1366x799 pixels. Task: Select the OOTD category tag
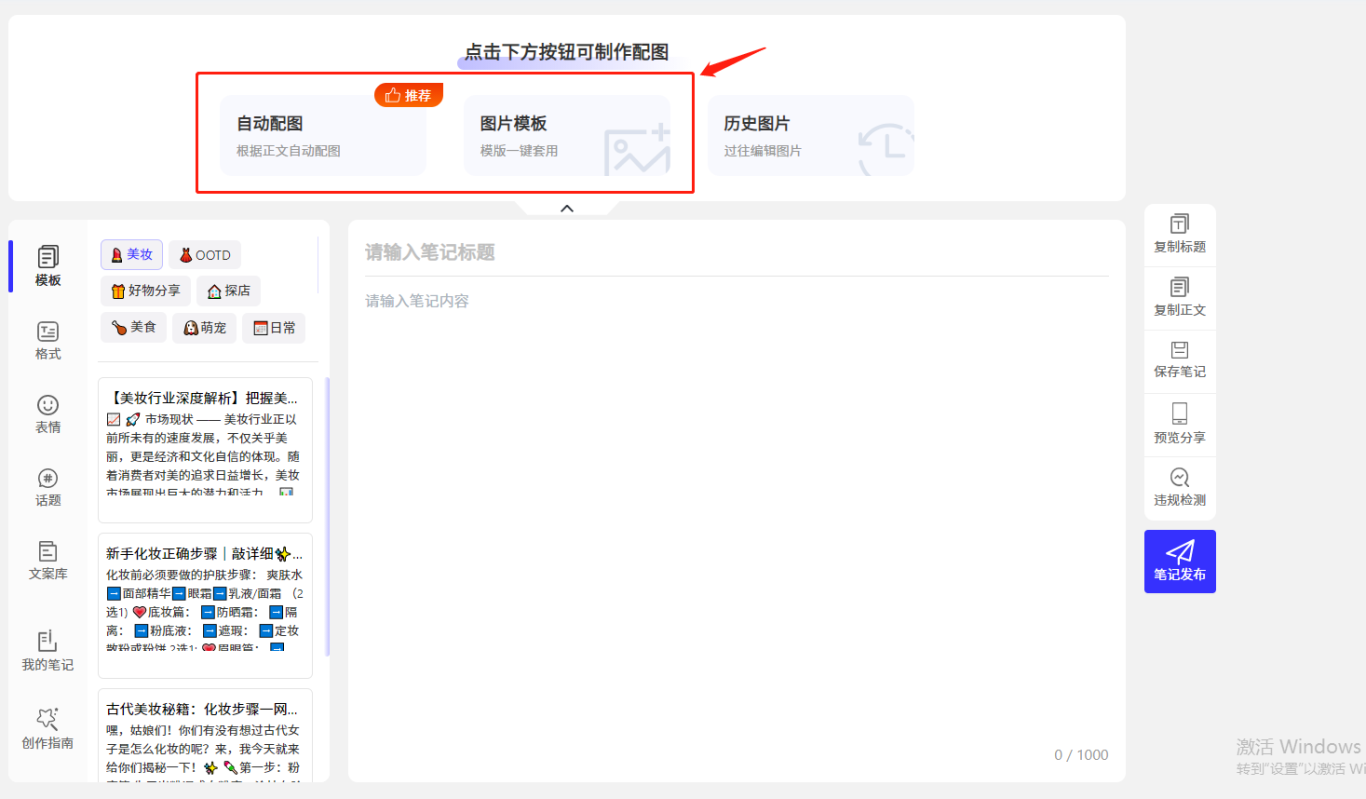pyautogui.click(x=205, y=255)
